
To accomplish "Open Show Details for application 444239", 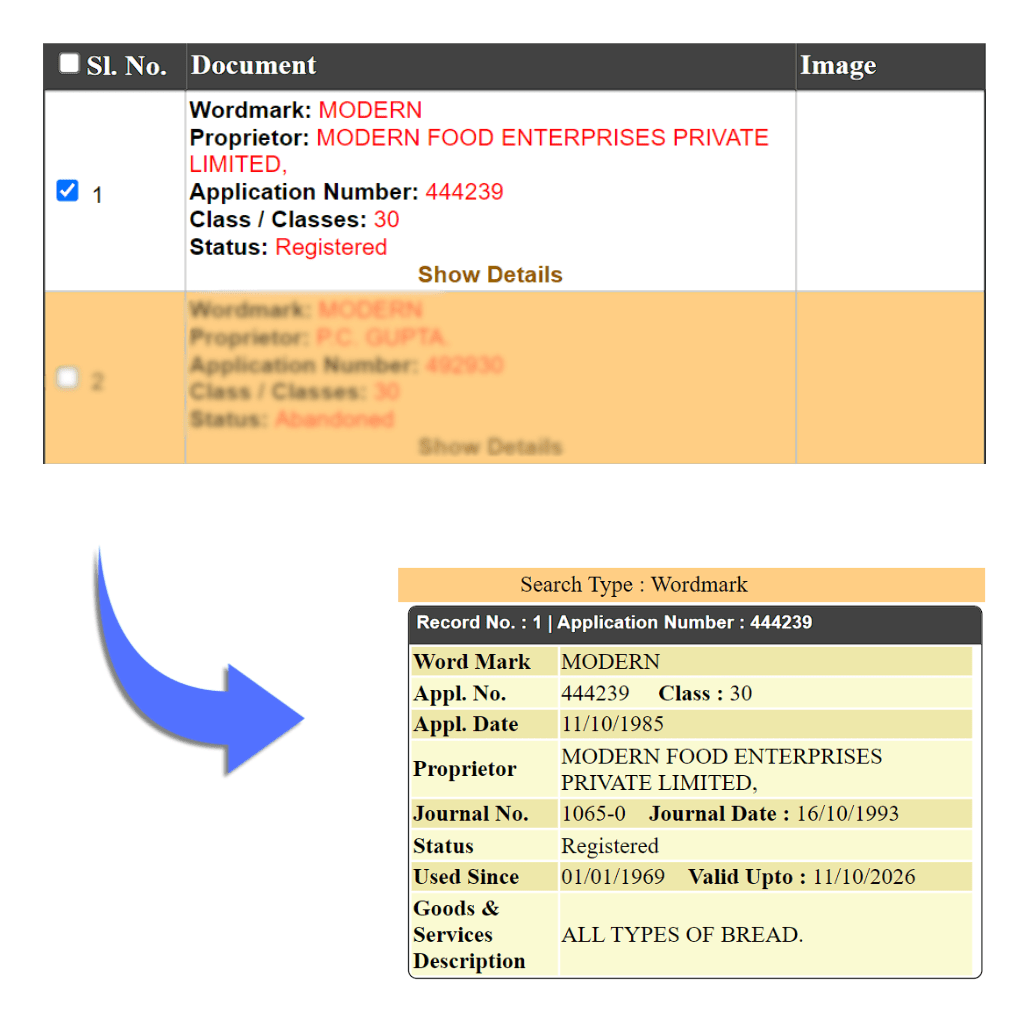I will (490, 275).
